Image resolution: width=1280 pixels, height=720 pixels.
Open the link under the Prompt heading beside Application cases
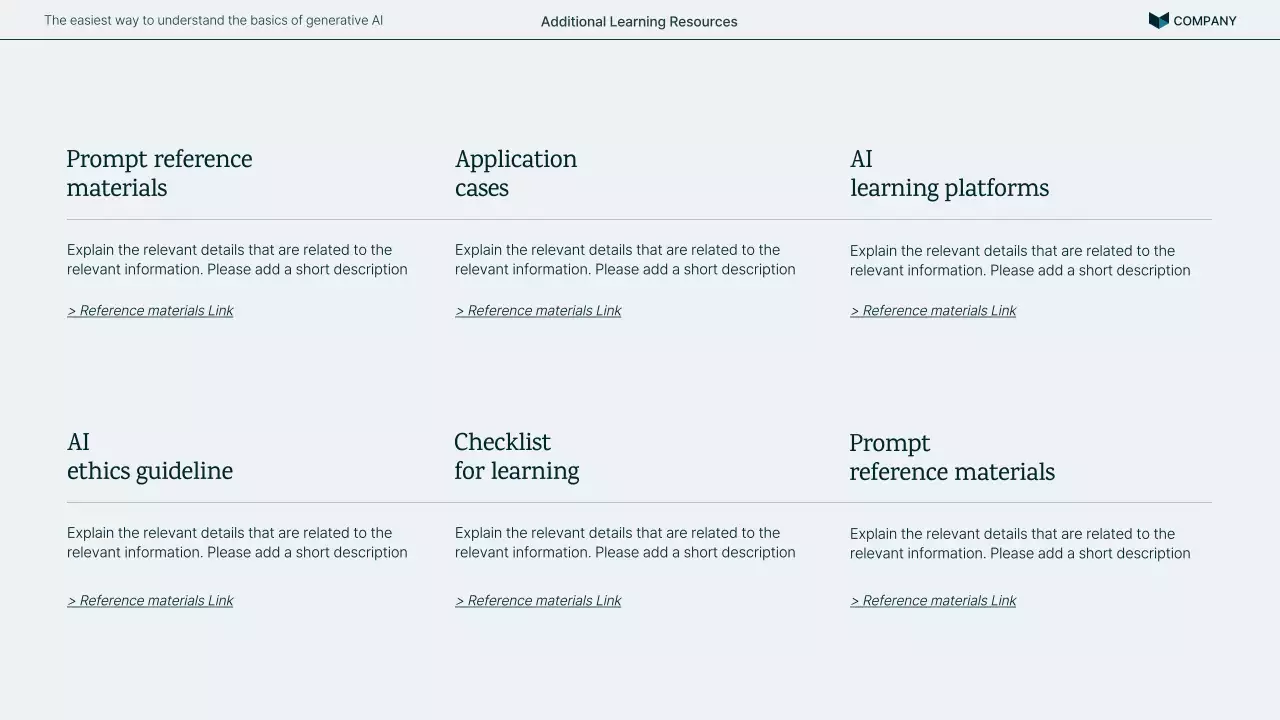(x=150, y=311)
